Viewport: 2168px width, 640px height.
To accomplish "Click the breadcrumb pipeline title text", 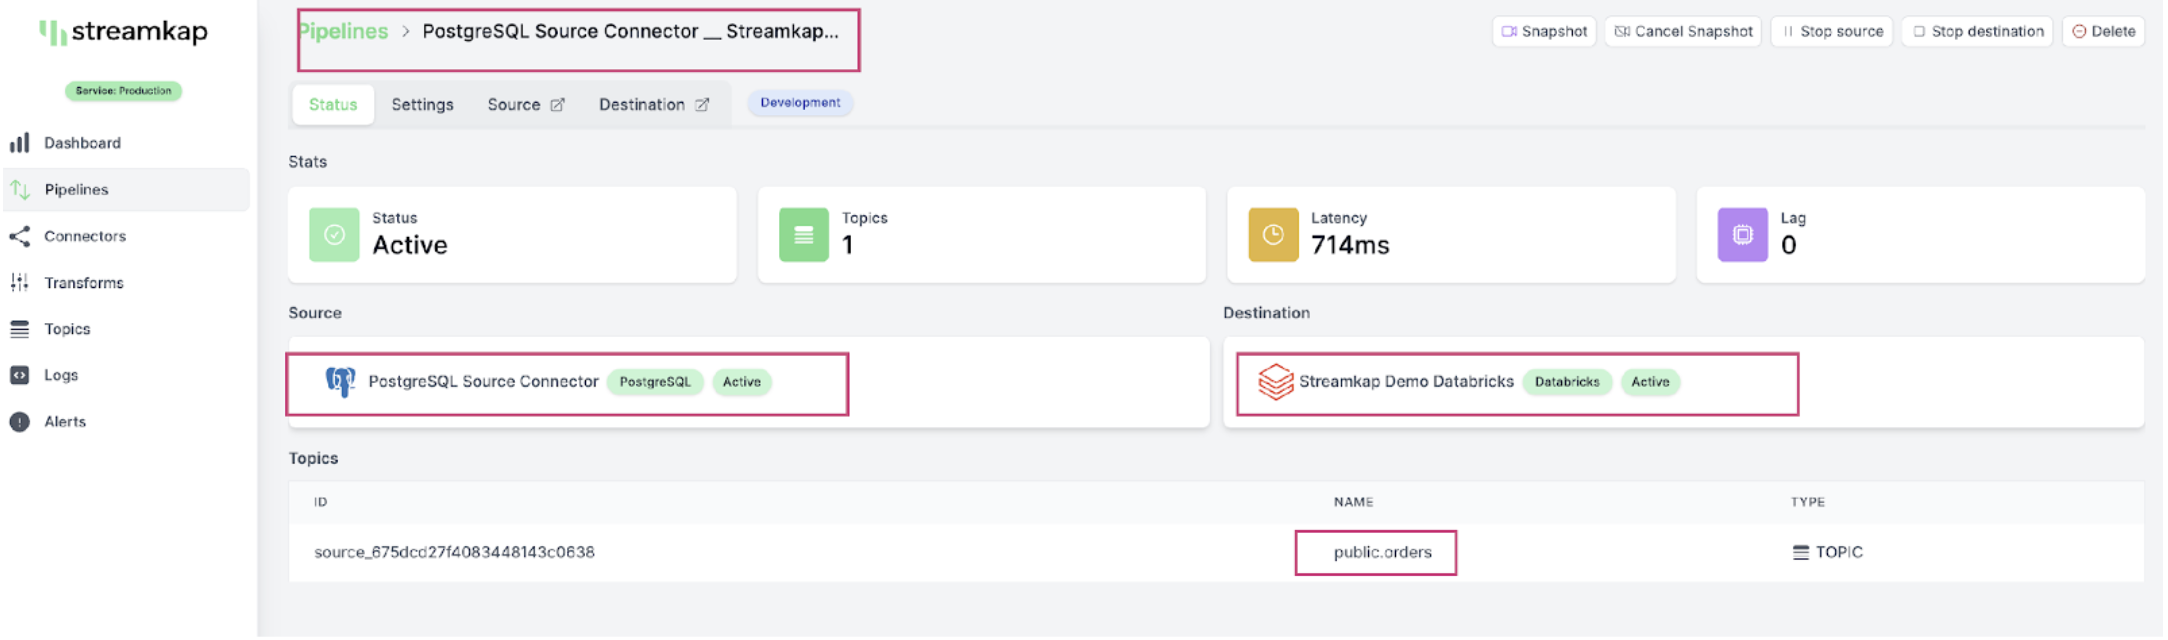I will (x=630, y=31).
